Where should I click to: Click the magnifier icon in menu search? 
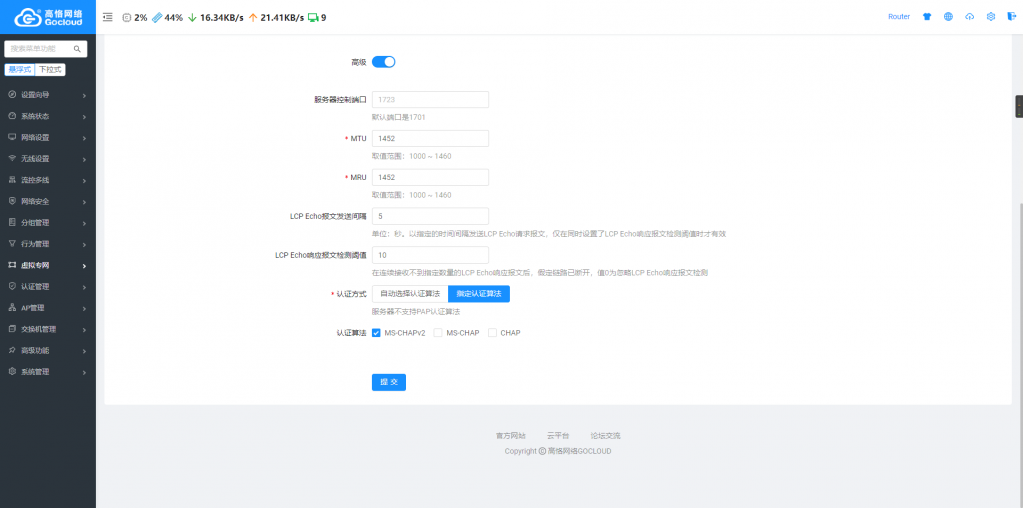click(76, 49)
